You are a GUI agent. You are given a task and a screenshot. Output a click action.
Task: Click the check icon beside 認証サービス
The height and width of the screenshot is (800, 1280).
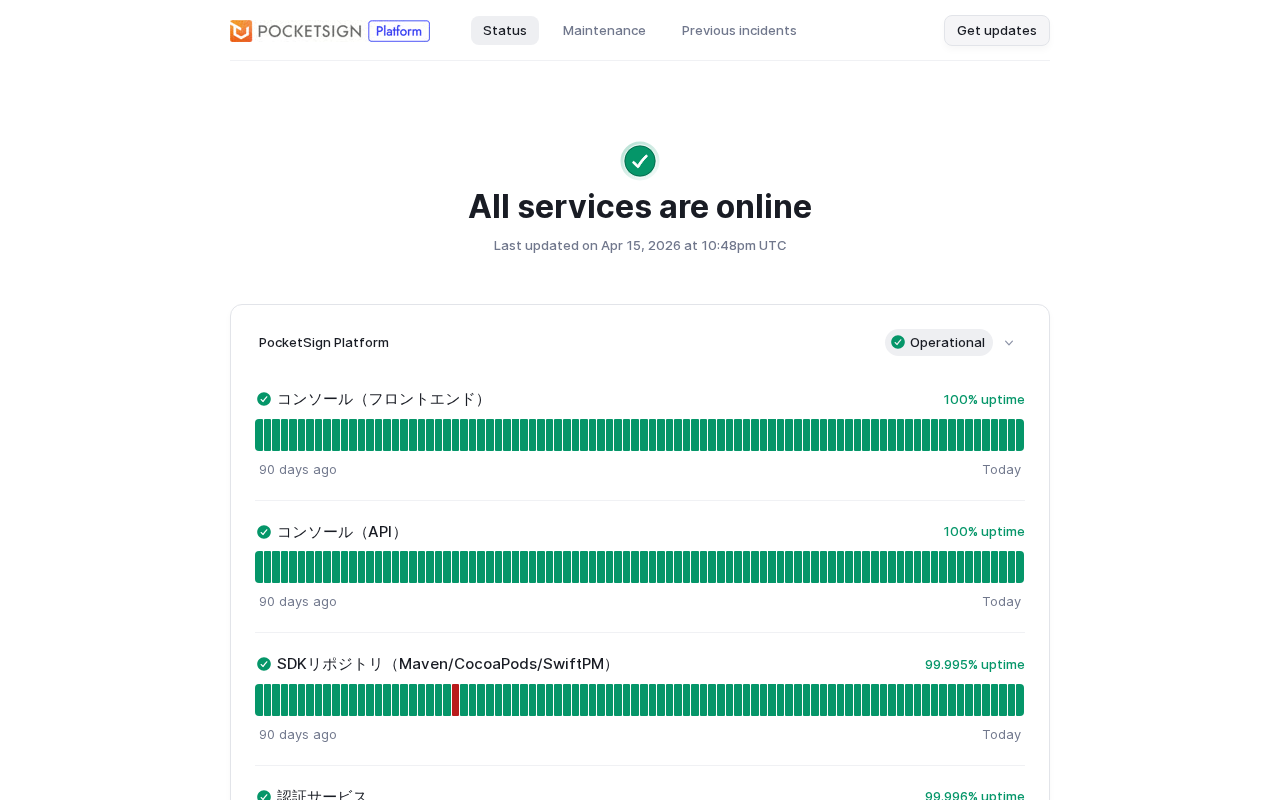coord(264,796)
